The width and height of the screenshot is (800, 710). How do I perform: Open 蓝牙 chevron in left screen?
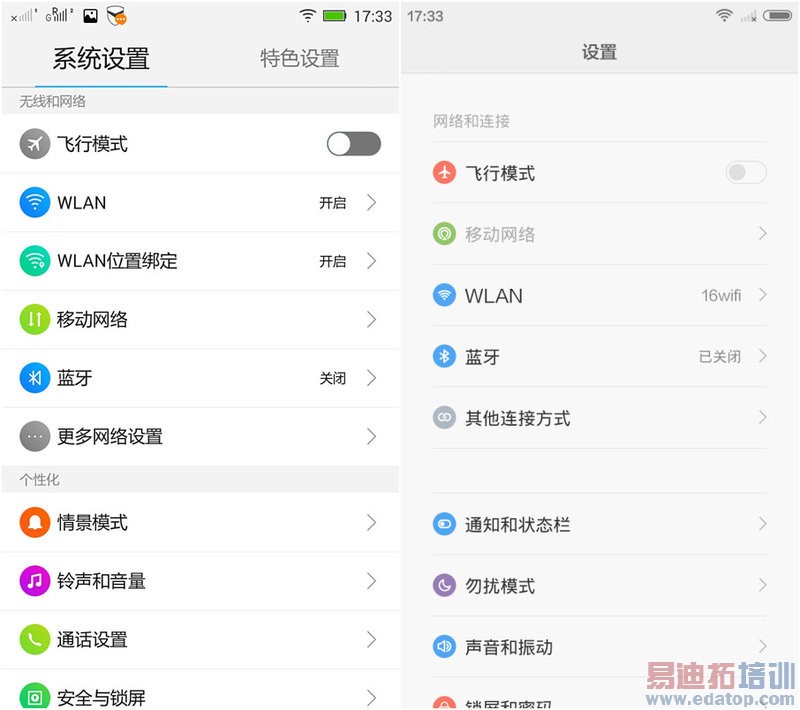372,377
